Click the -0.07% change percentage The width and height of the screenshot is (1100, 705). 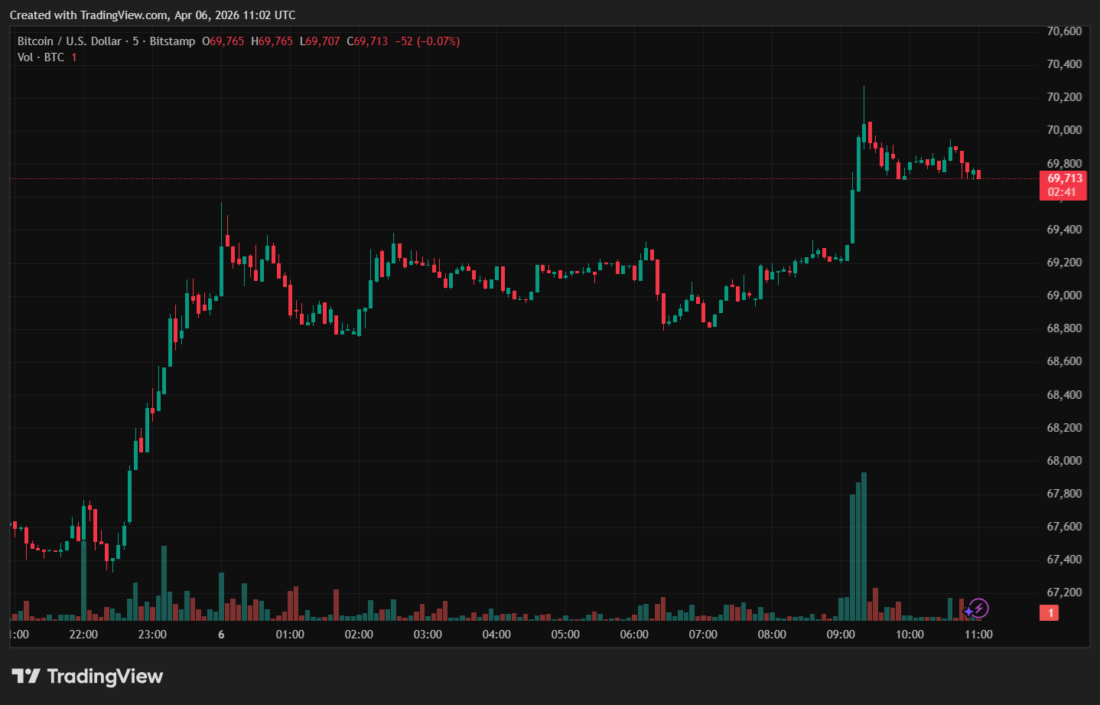[x=437, y=41]
